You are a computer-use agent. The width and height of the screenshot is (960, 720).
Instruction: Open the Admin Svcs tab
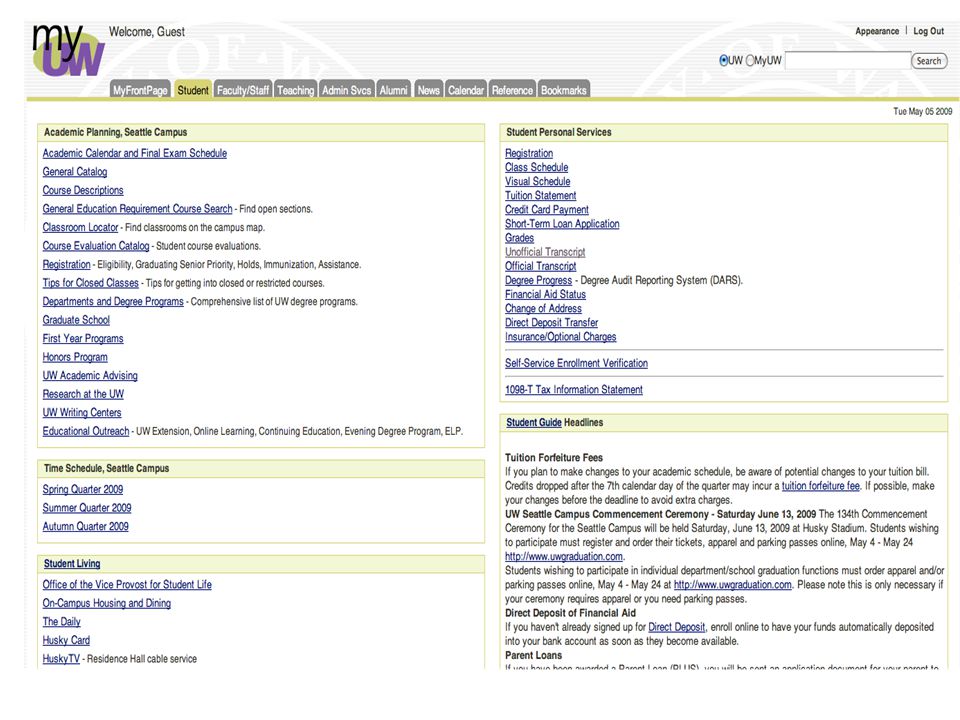(347, 90)
